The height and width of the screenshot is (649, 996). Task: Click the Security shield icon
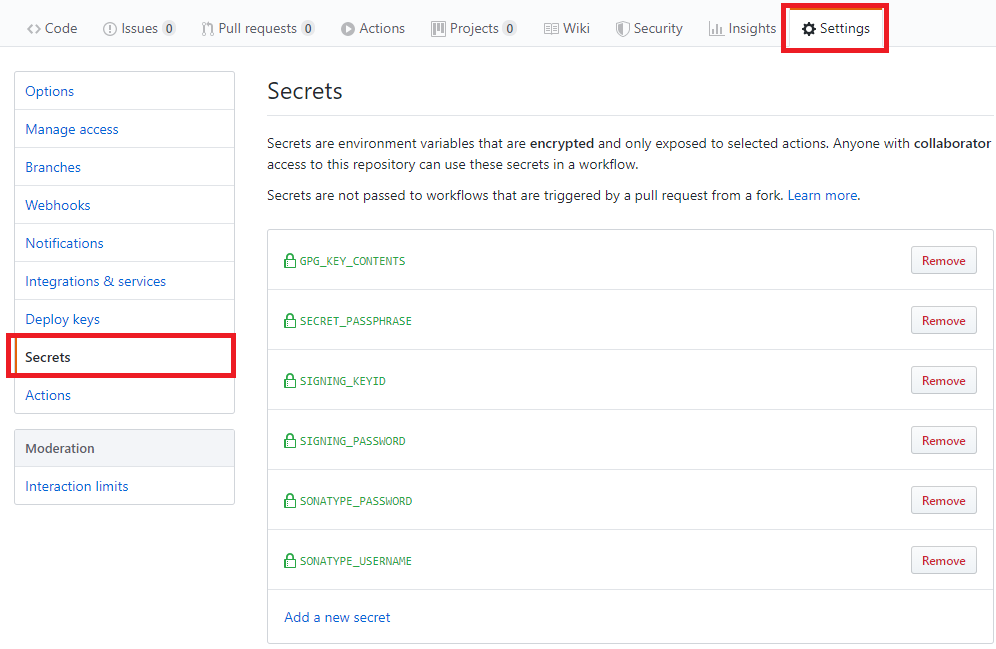coord(624,28)
